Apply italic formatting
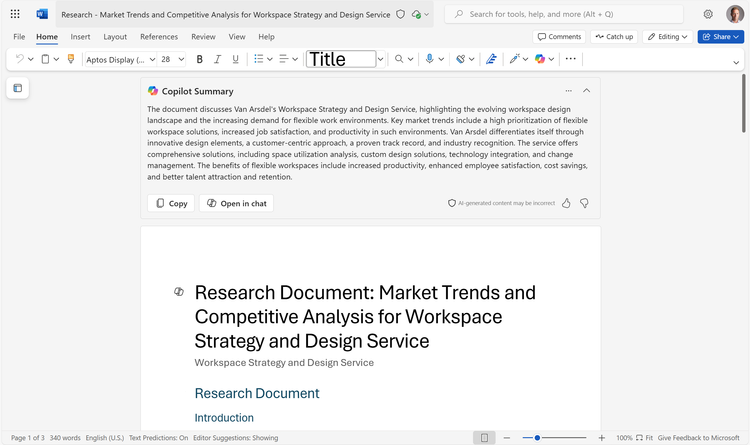 click(x=216, y=59)
